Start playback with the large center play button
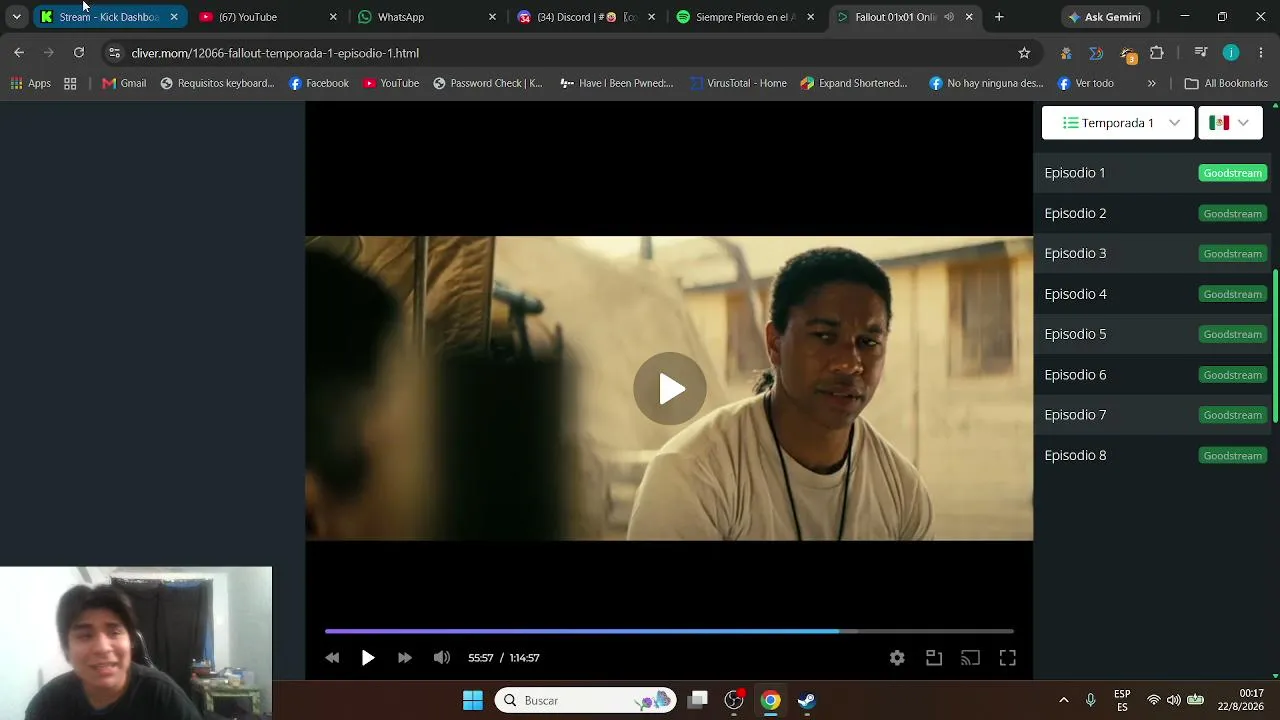This screenshot has height=720, width=1280. coord(670,389)
